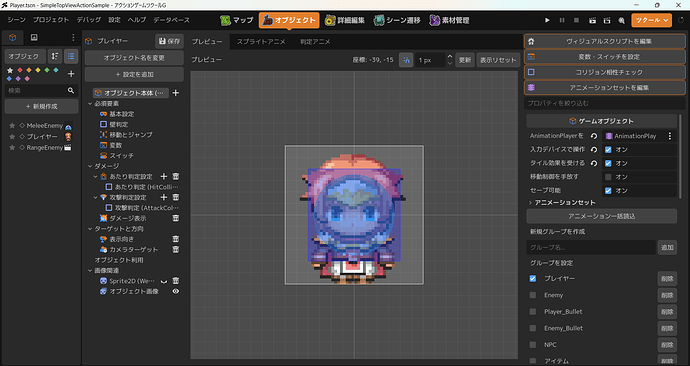Image resolution: width=690 pixels, height=366 pixels.
Task: Delete 表示向き using its trash icon
Action: tap(176, 239)
